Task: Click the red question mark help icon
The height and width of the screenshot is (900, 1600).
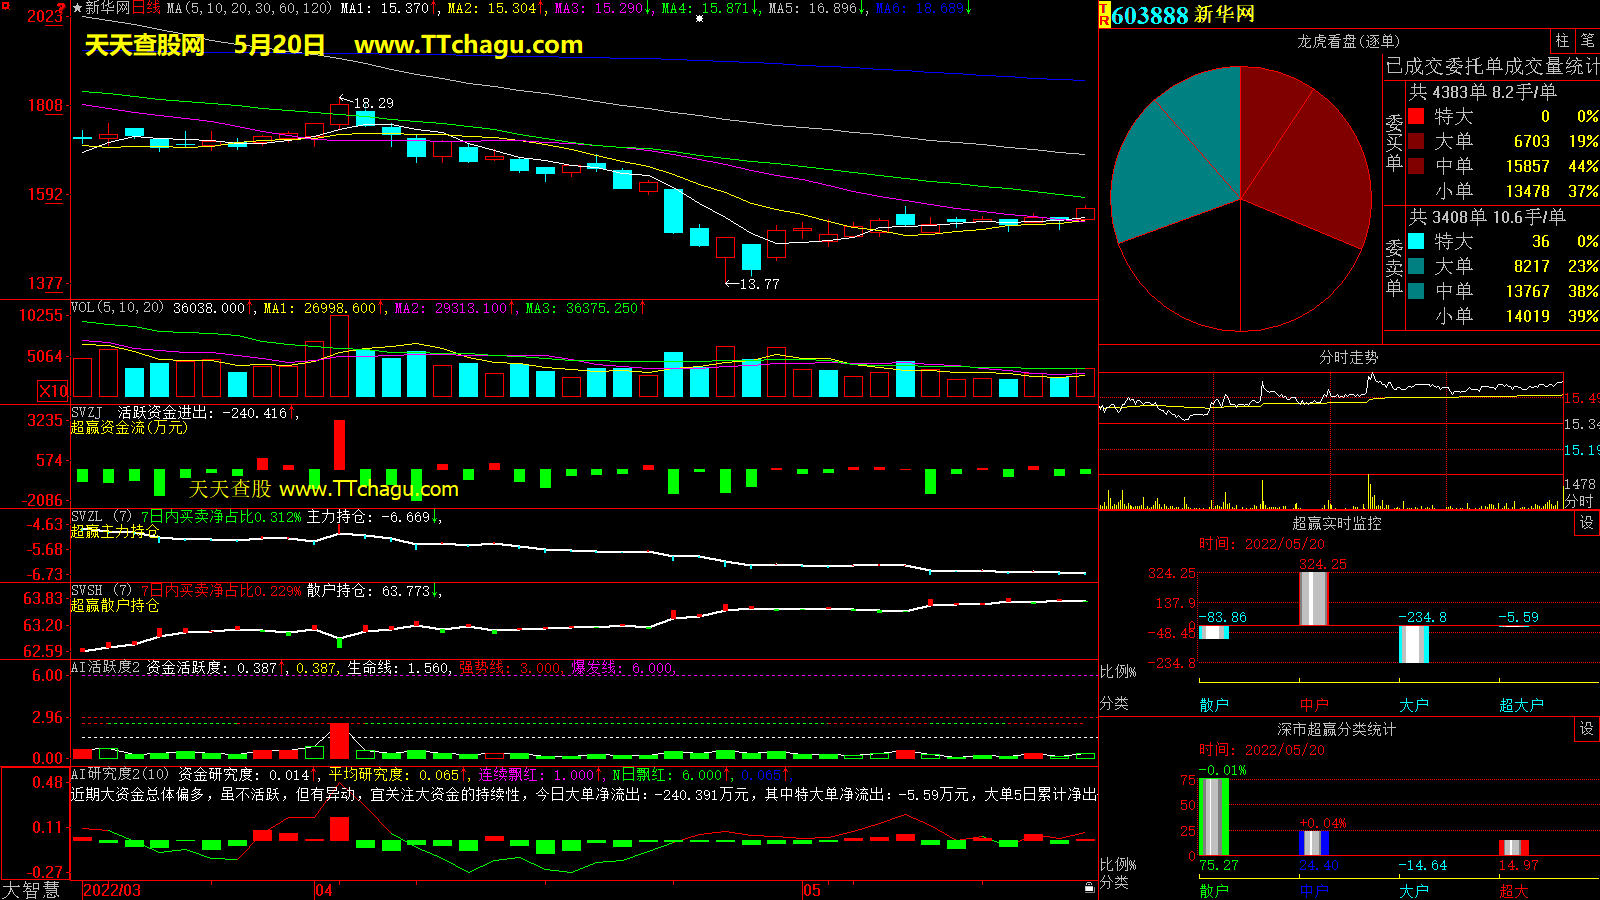Action: pos(63,8)
